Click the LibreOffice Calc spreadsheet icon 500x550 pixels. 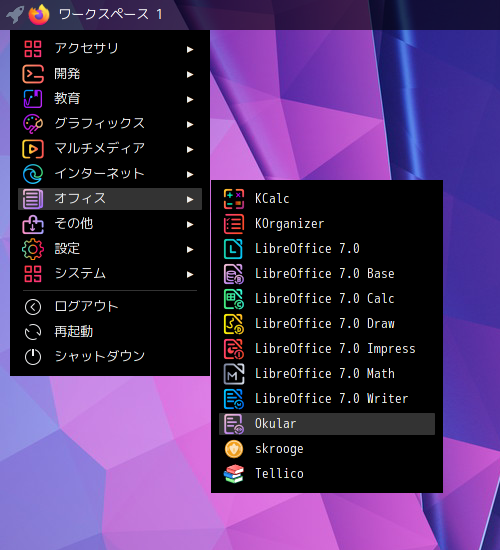click(234, 299)
